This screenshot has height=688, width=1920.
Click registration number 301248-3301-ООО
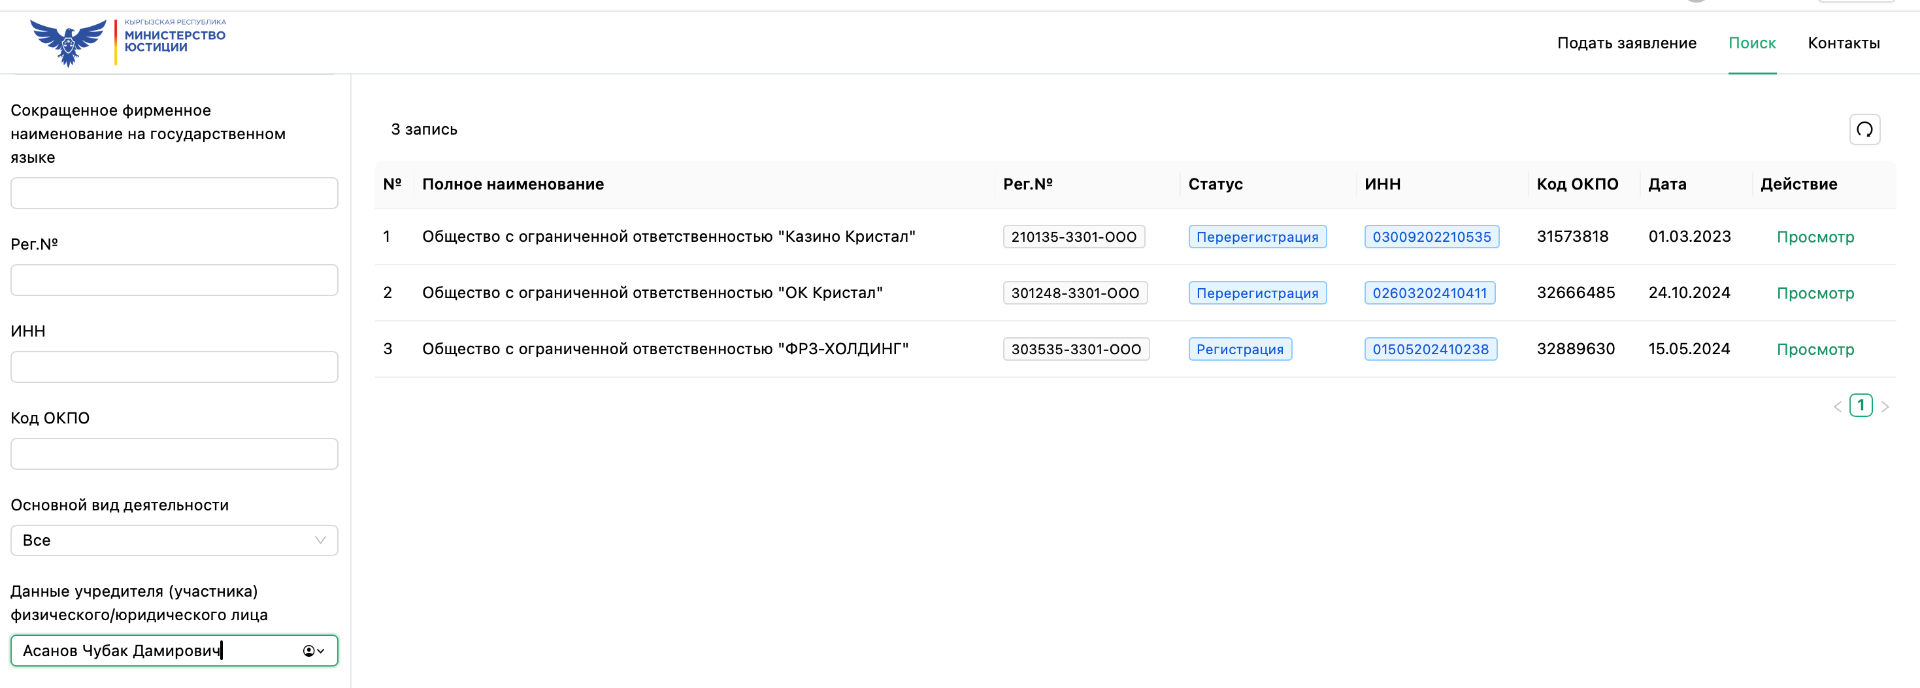(1074, 293)
